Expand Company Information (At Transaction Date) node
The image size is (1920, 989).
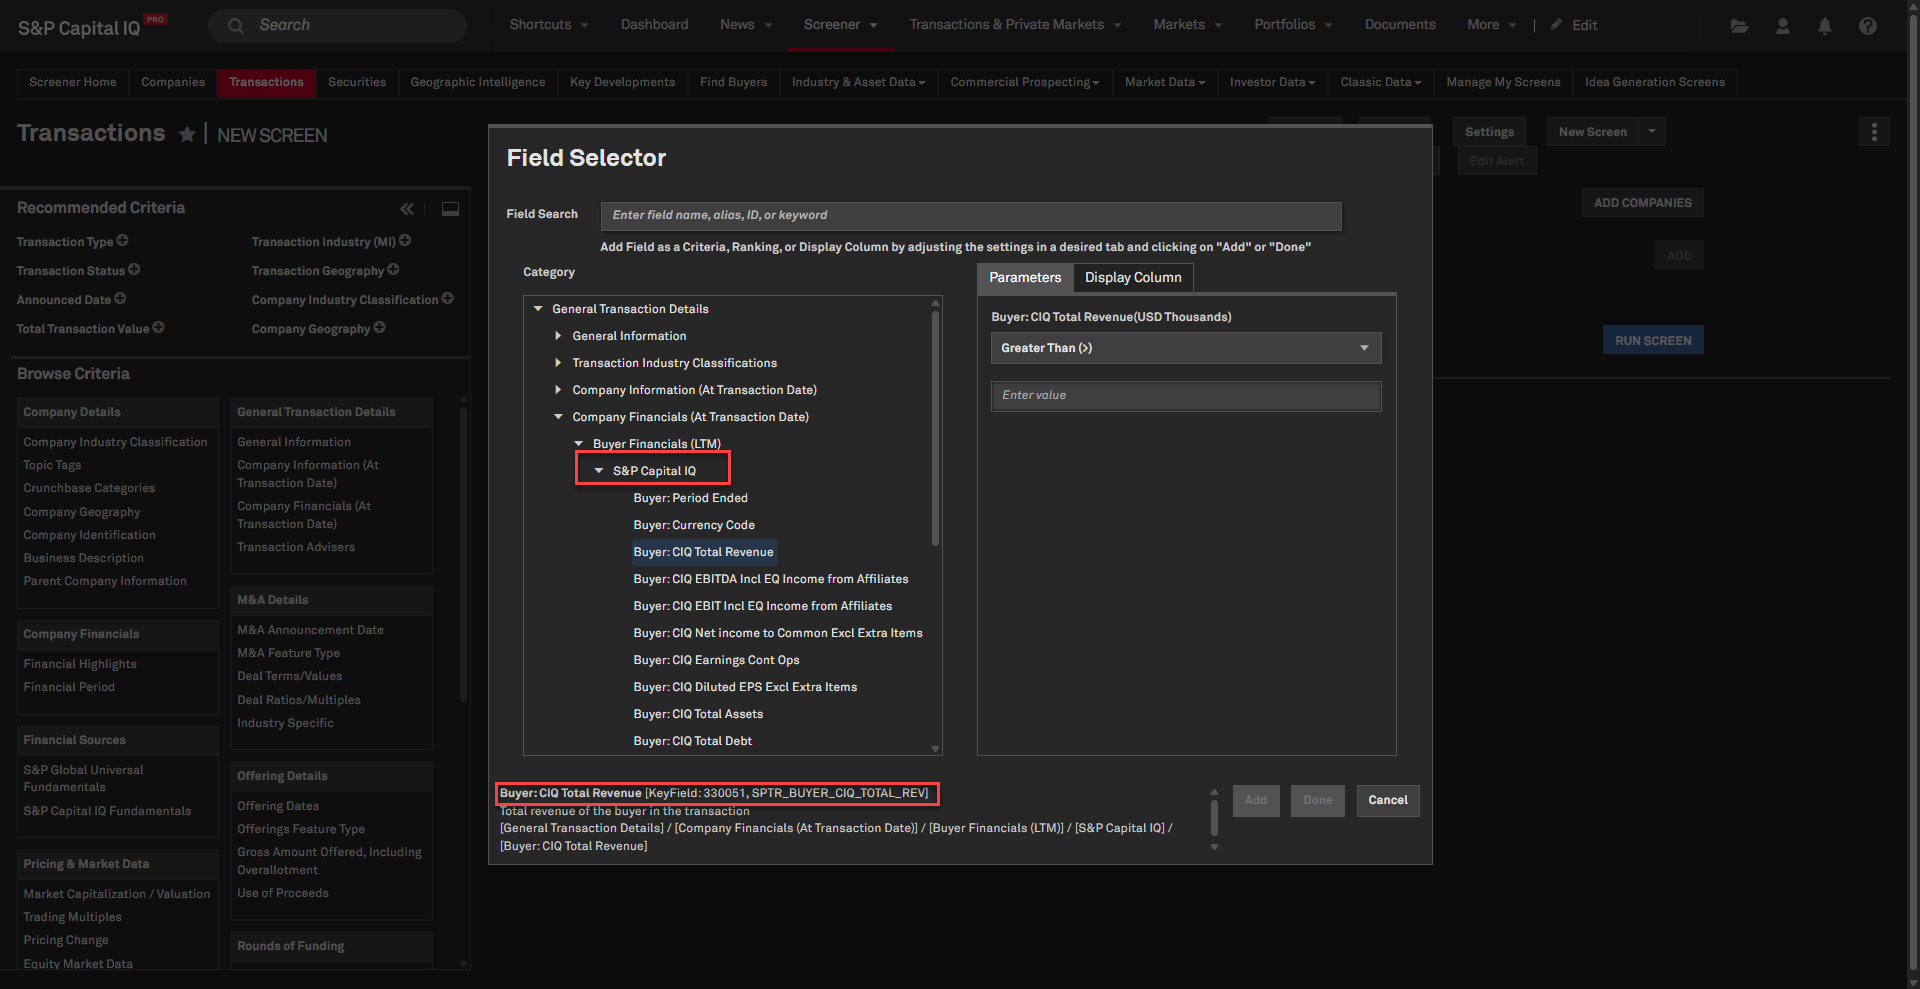click(x=558, y=390)
